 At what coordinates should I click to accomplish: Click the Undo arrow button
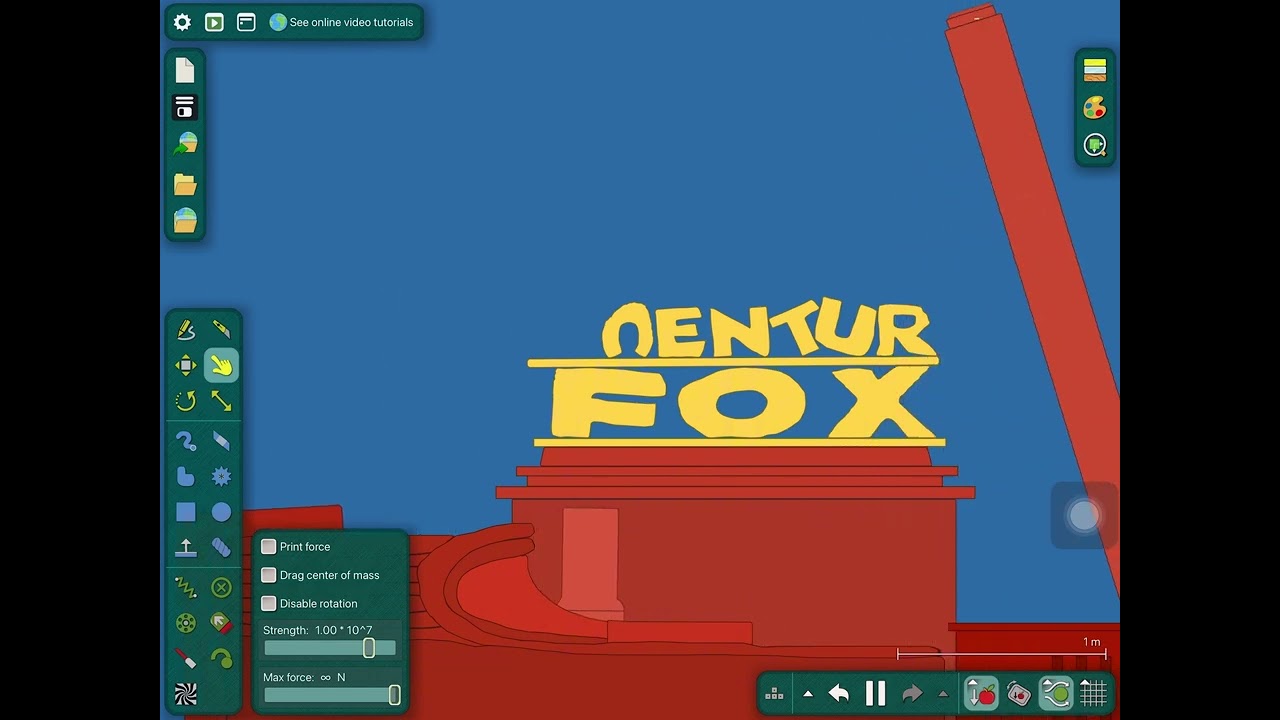839,693
